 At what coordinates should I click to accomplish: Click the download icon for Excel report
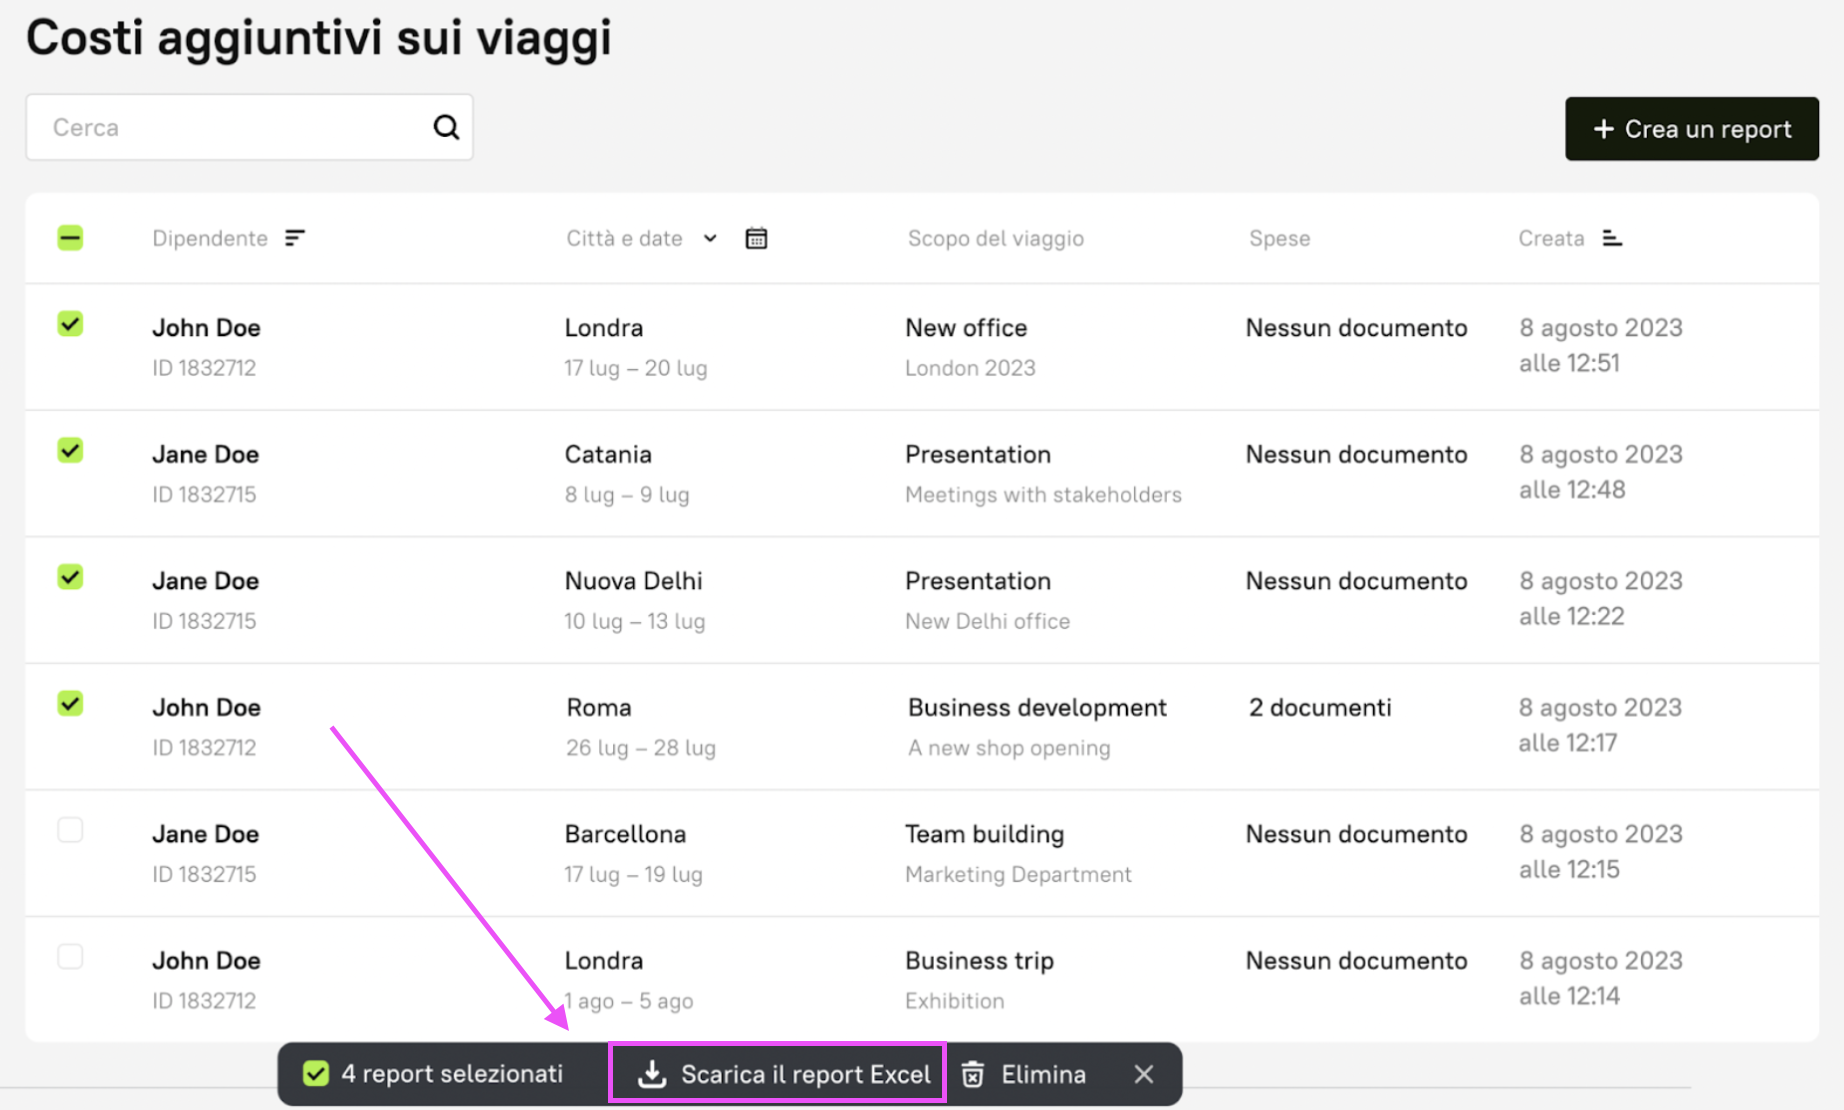[652, 1074]
